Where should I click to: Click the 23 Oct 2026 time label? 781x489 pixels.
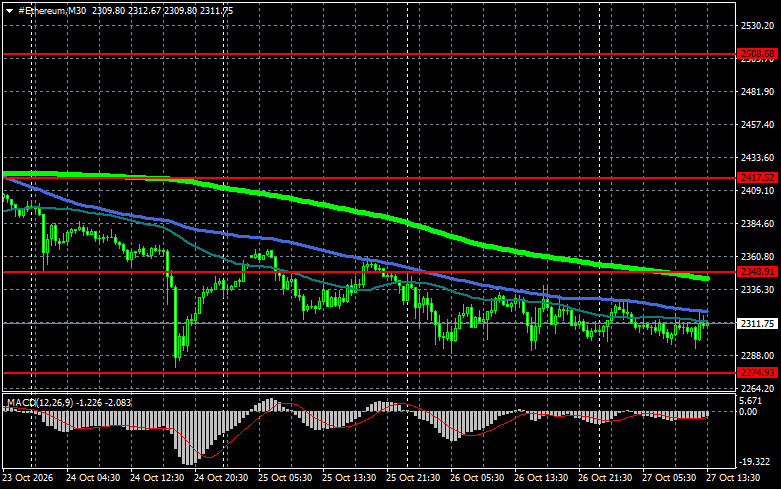28,478
